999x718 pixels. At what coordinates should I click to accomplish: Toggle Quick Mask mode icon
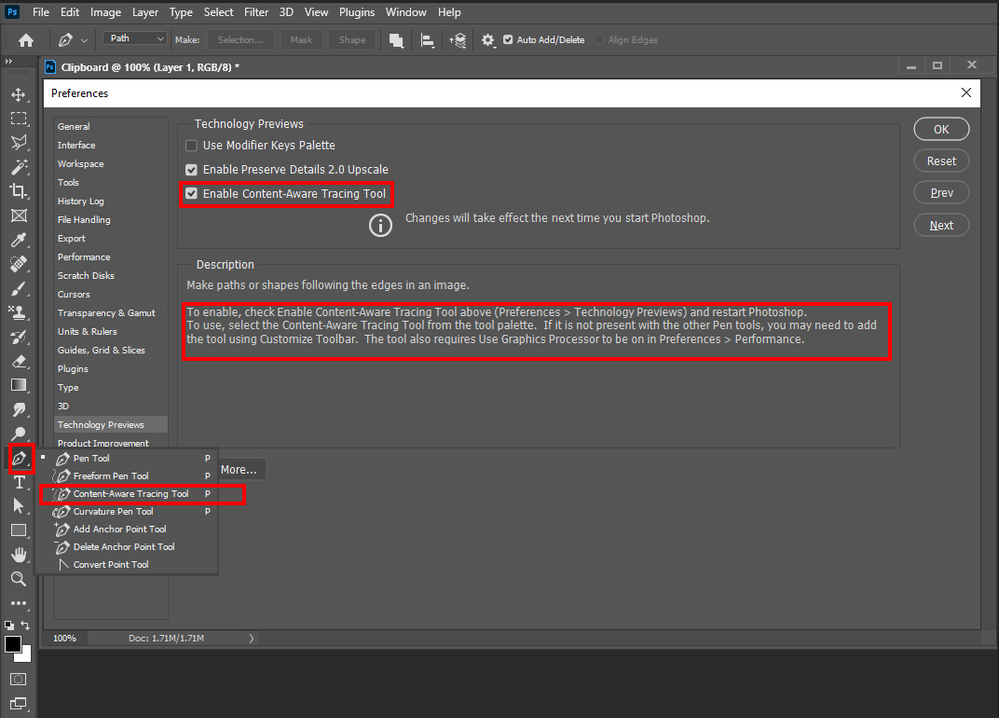(x=18, y=679)
